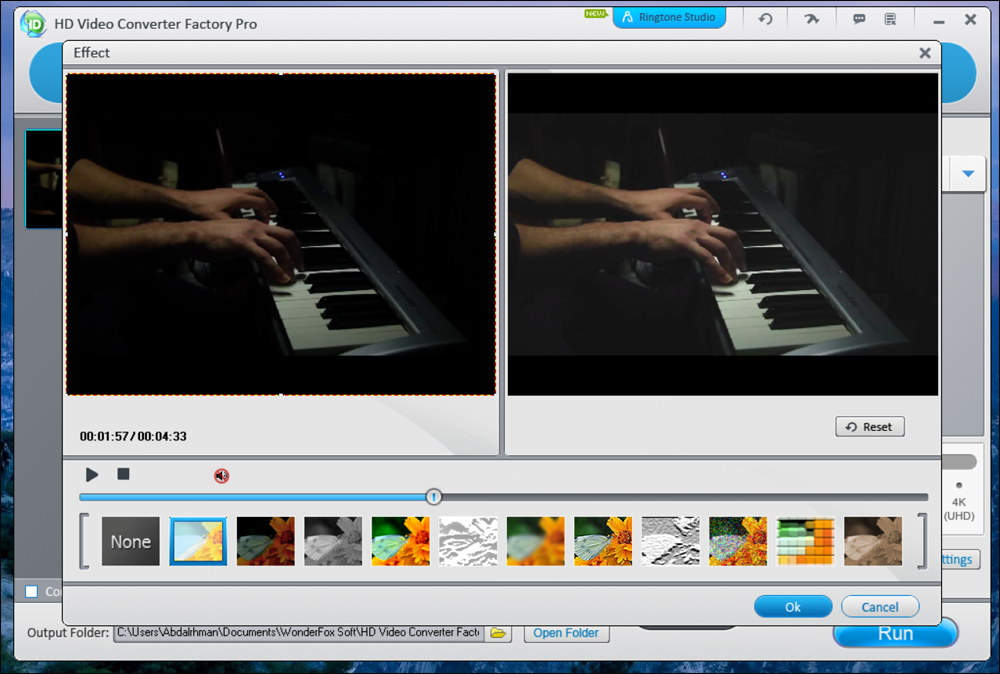1000x674 pixels.
Task: Click the HD app logo
Action: pyautogui.click(x=33, y=24)
